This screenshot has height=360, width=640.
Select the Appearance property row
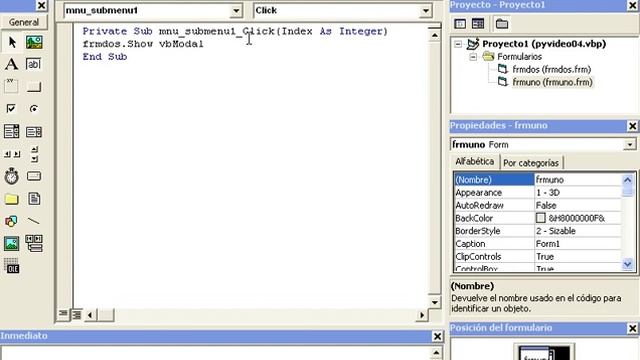coord(537,193)
